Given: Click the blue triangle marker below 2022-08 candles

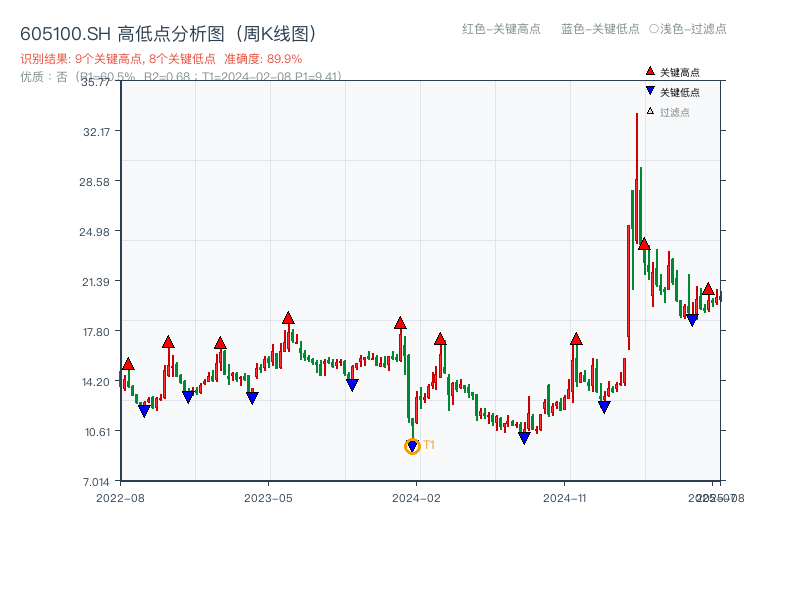Looking at the screenshot, I should (x=143, y=408).
